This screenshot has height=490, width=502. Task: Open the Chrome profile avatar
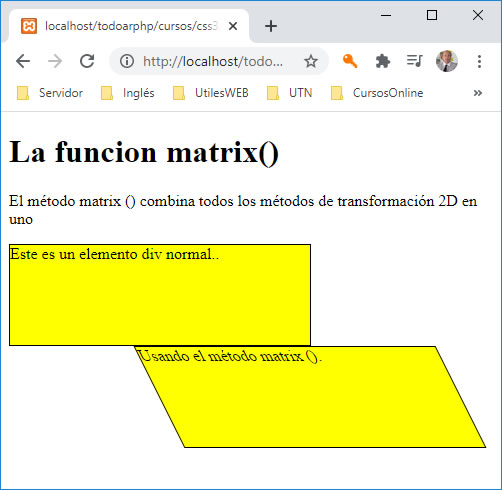click(447, 61)
